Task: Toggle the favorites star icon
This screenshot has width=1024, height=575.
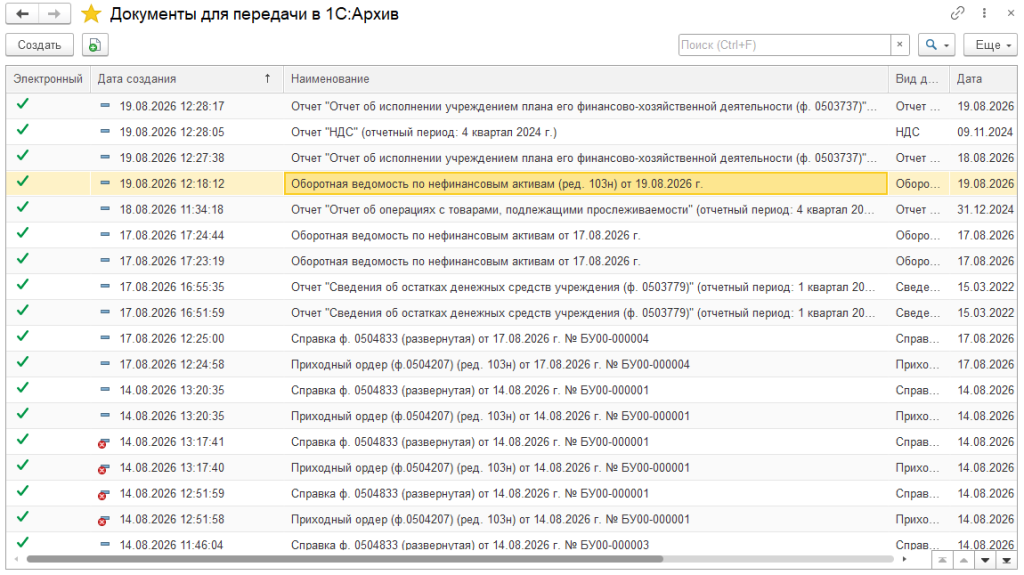Action: point(91,14)
